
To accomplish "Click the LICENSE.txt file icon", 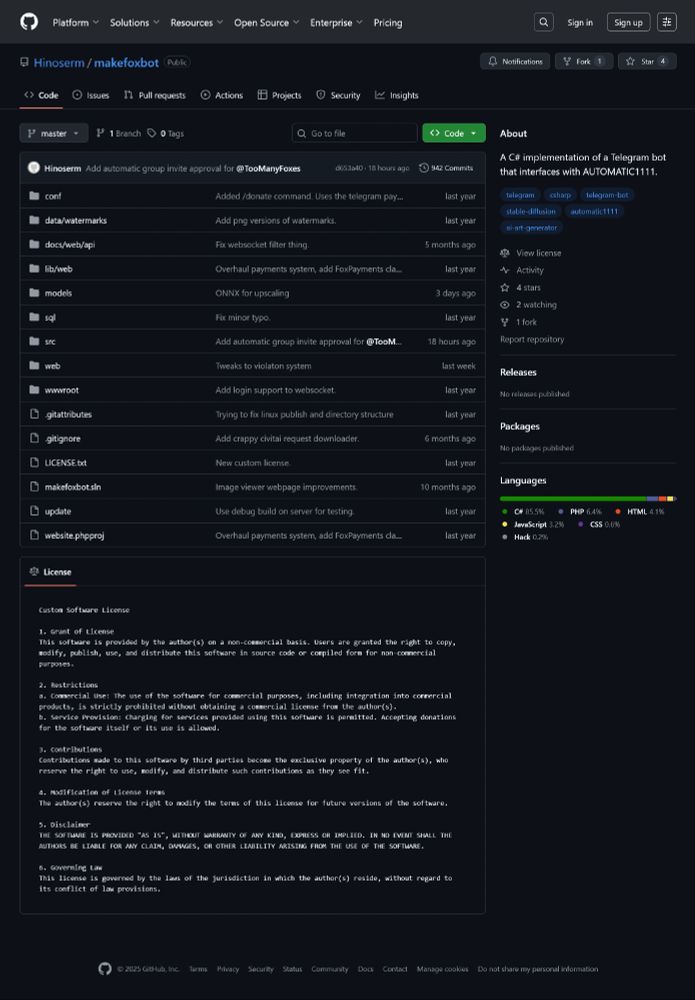I will click(34, 462).
